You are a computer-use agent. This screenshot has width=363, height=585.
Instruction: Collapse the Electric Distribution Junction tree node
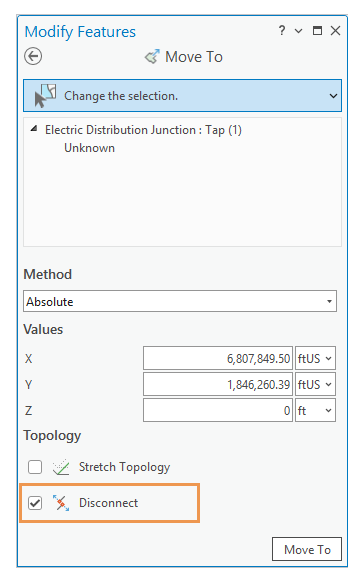pos(34,129)
